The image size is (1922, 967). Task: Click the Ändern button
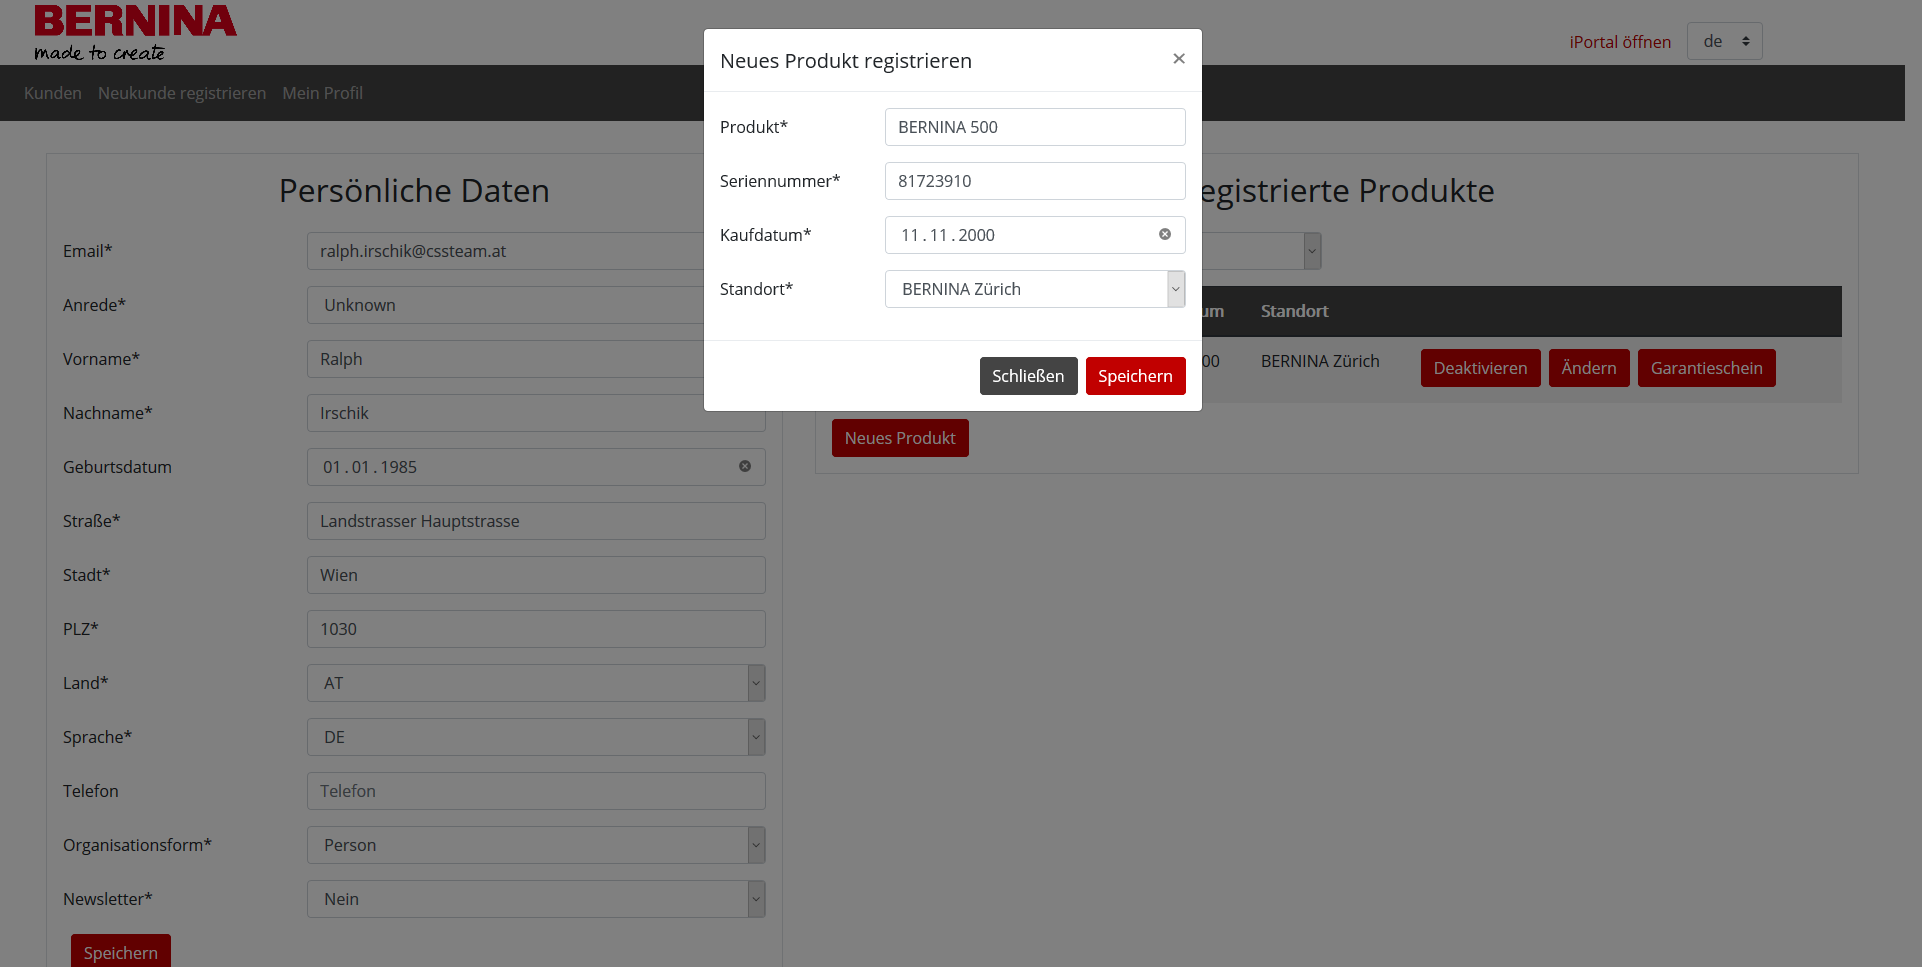(x=1589, y=368)
